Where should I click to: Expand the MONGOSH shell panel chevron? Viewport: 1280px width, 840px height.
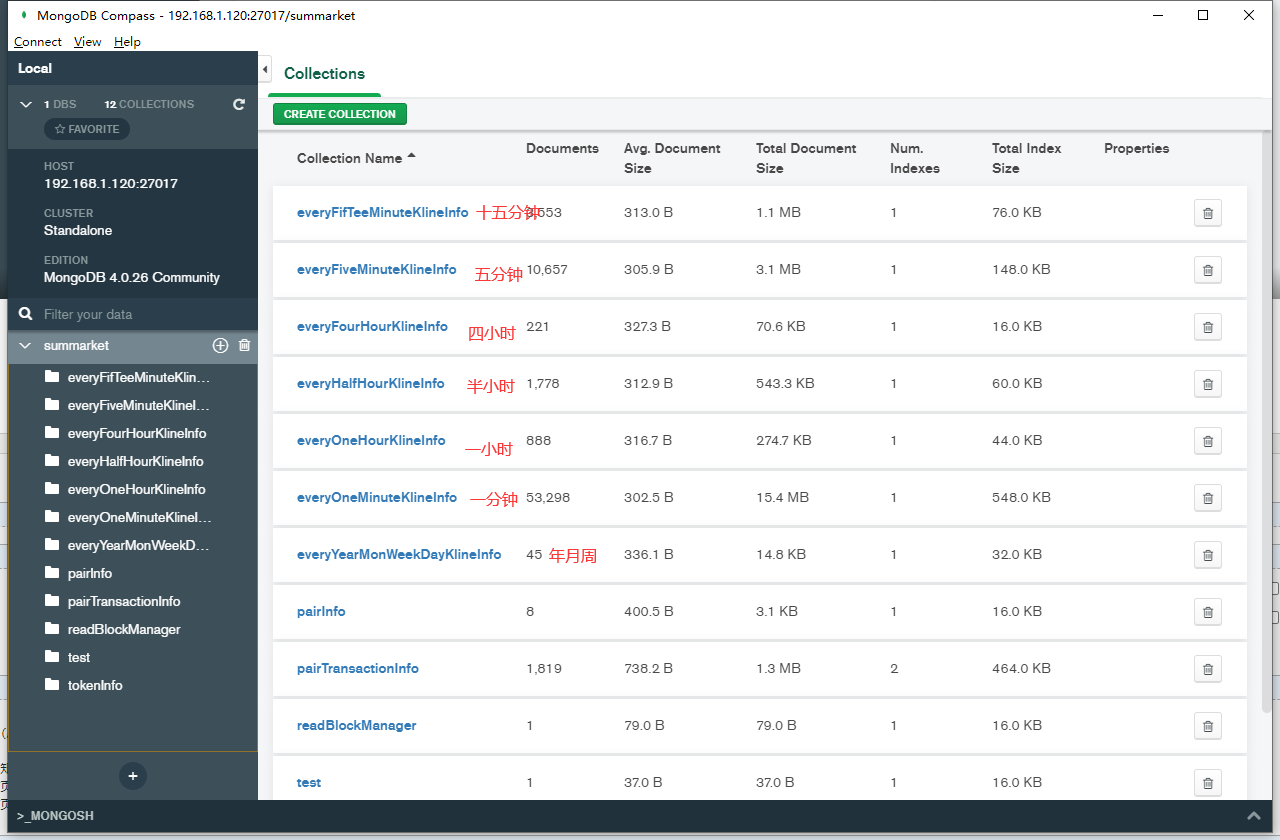coord(1254,816)
